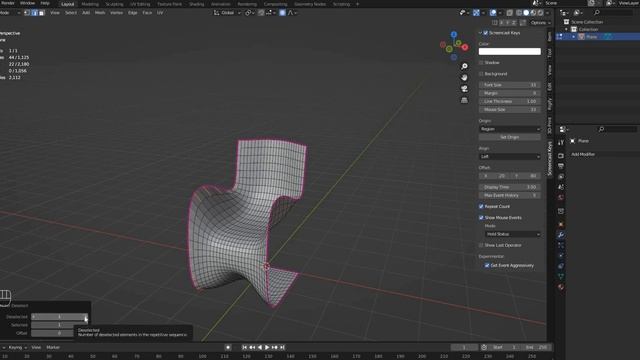Toggle X-ray icon in viewport header

pos(510,13)
